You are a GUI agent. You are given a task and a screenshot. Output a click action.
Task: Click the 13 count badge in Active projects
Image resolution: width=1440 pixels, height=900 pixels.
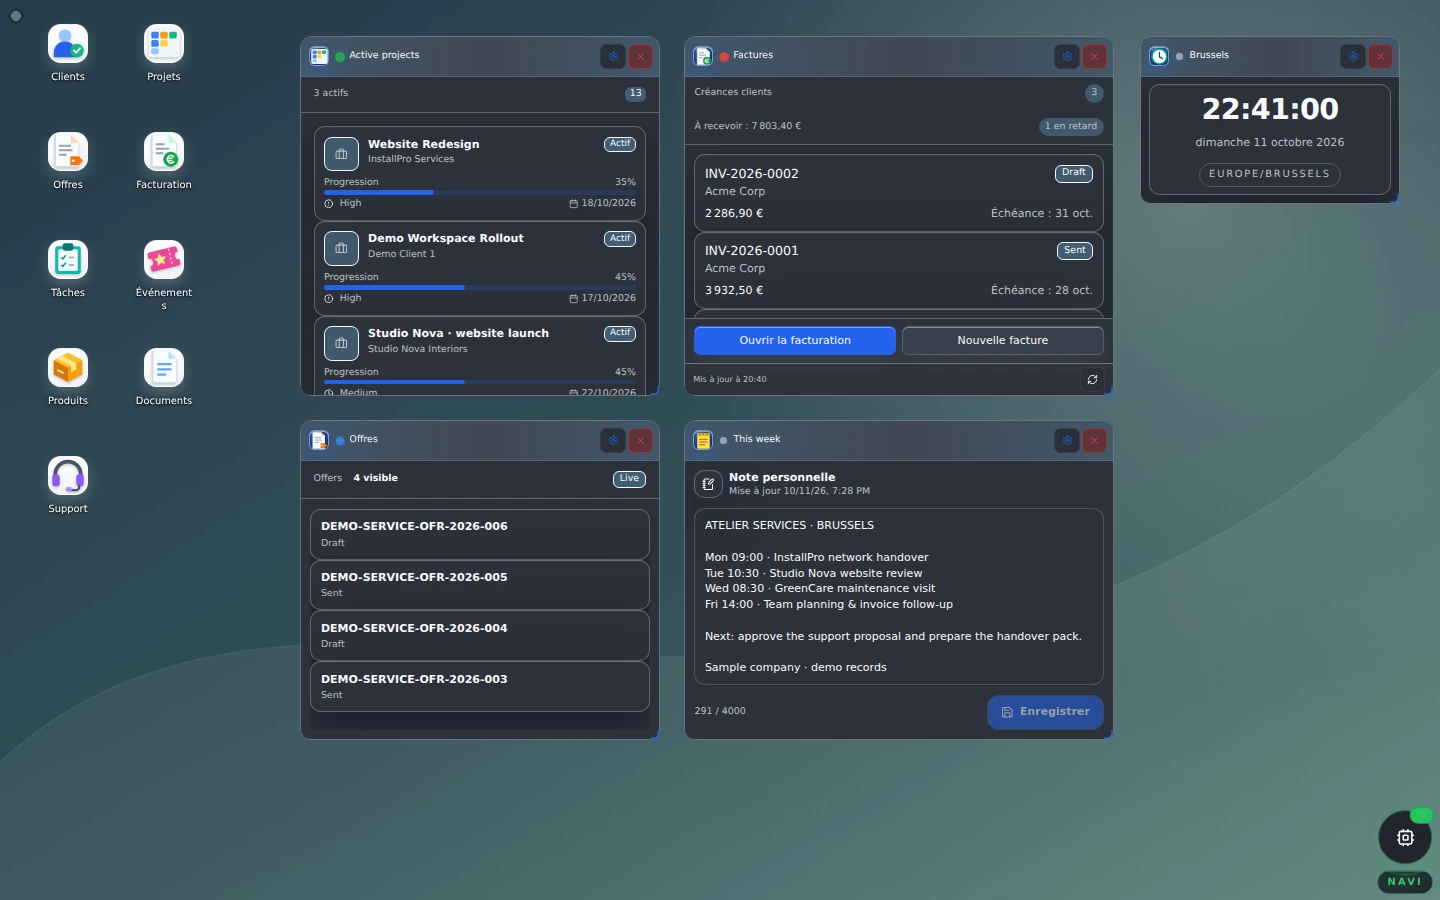click(x=635, y=94)
